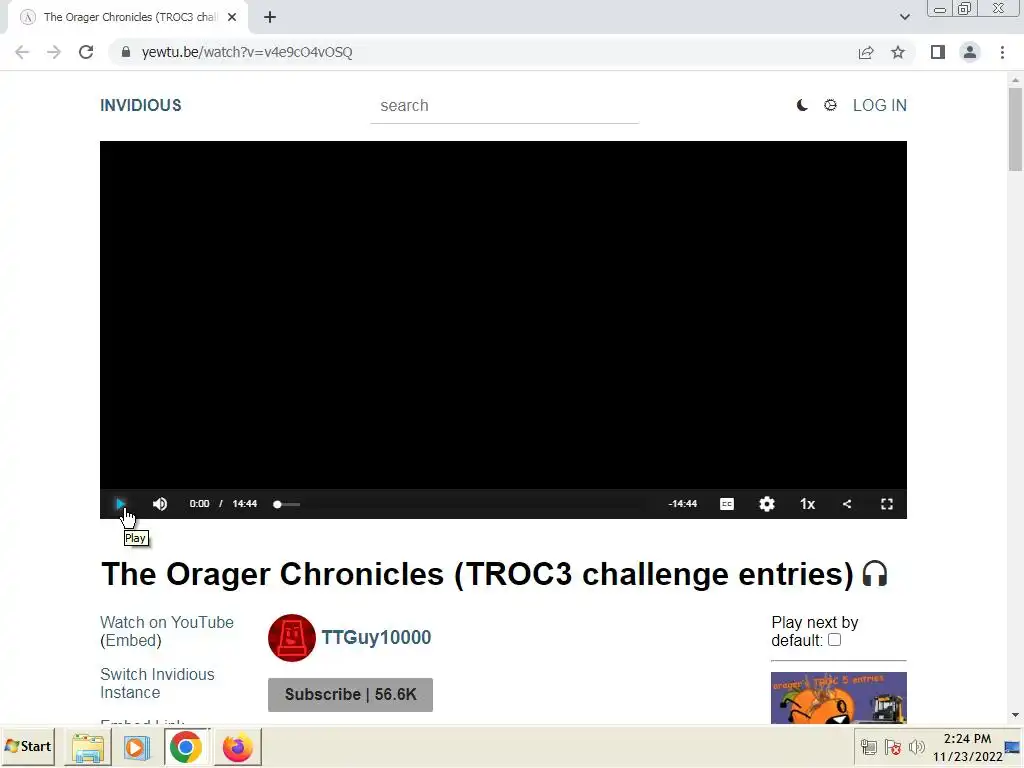Click the page vertical scrollbar thumb

click(x=1015, y=129)
